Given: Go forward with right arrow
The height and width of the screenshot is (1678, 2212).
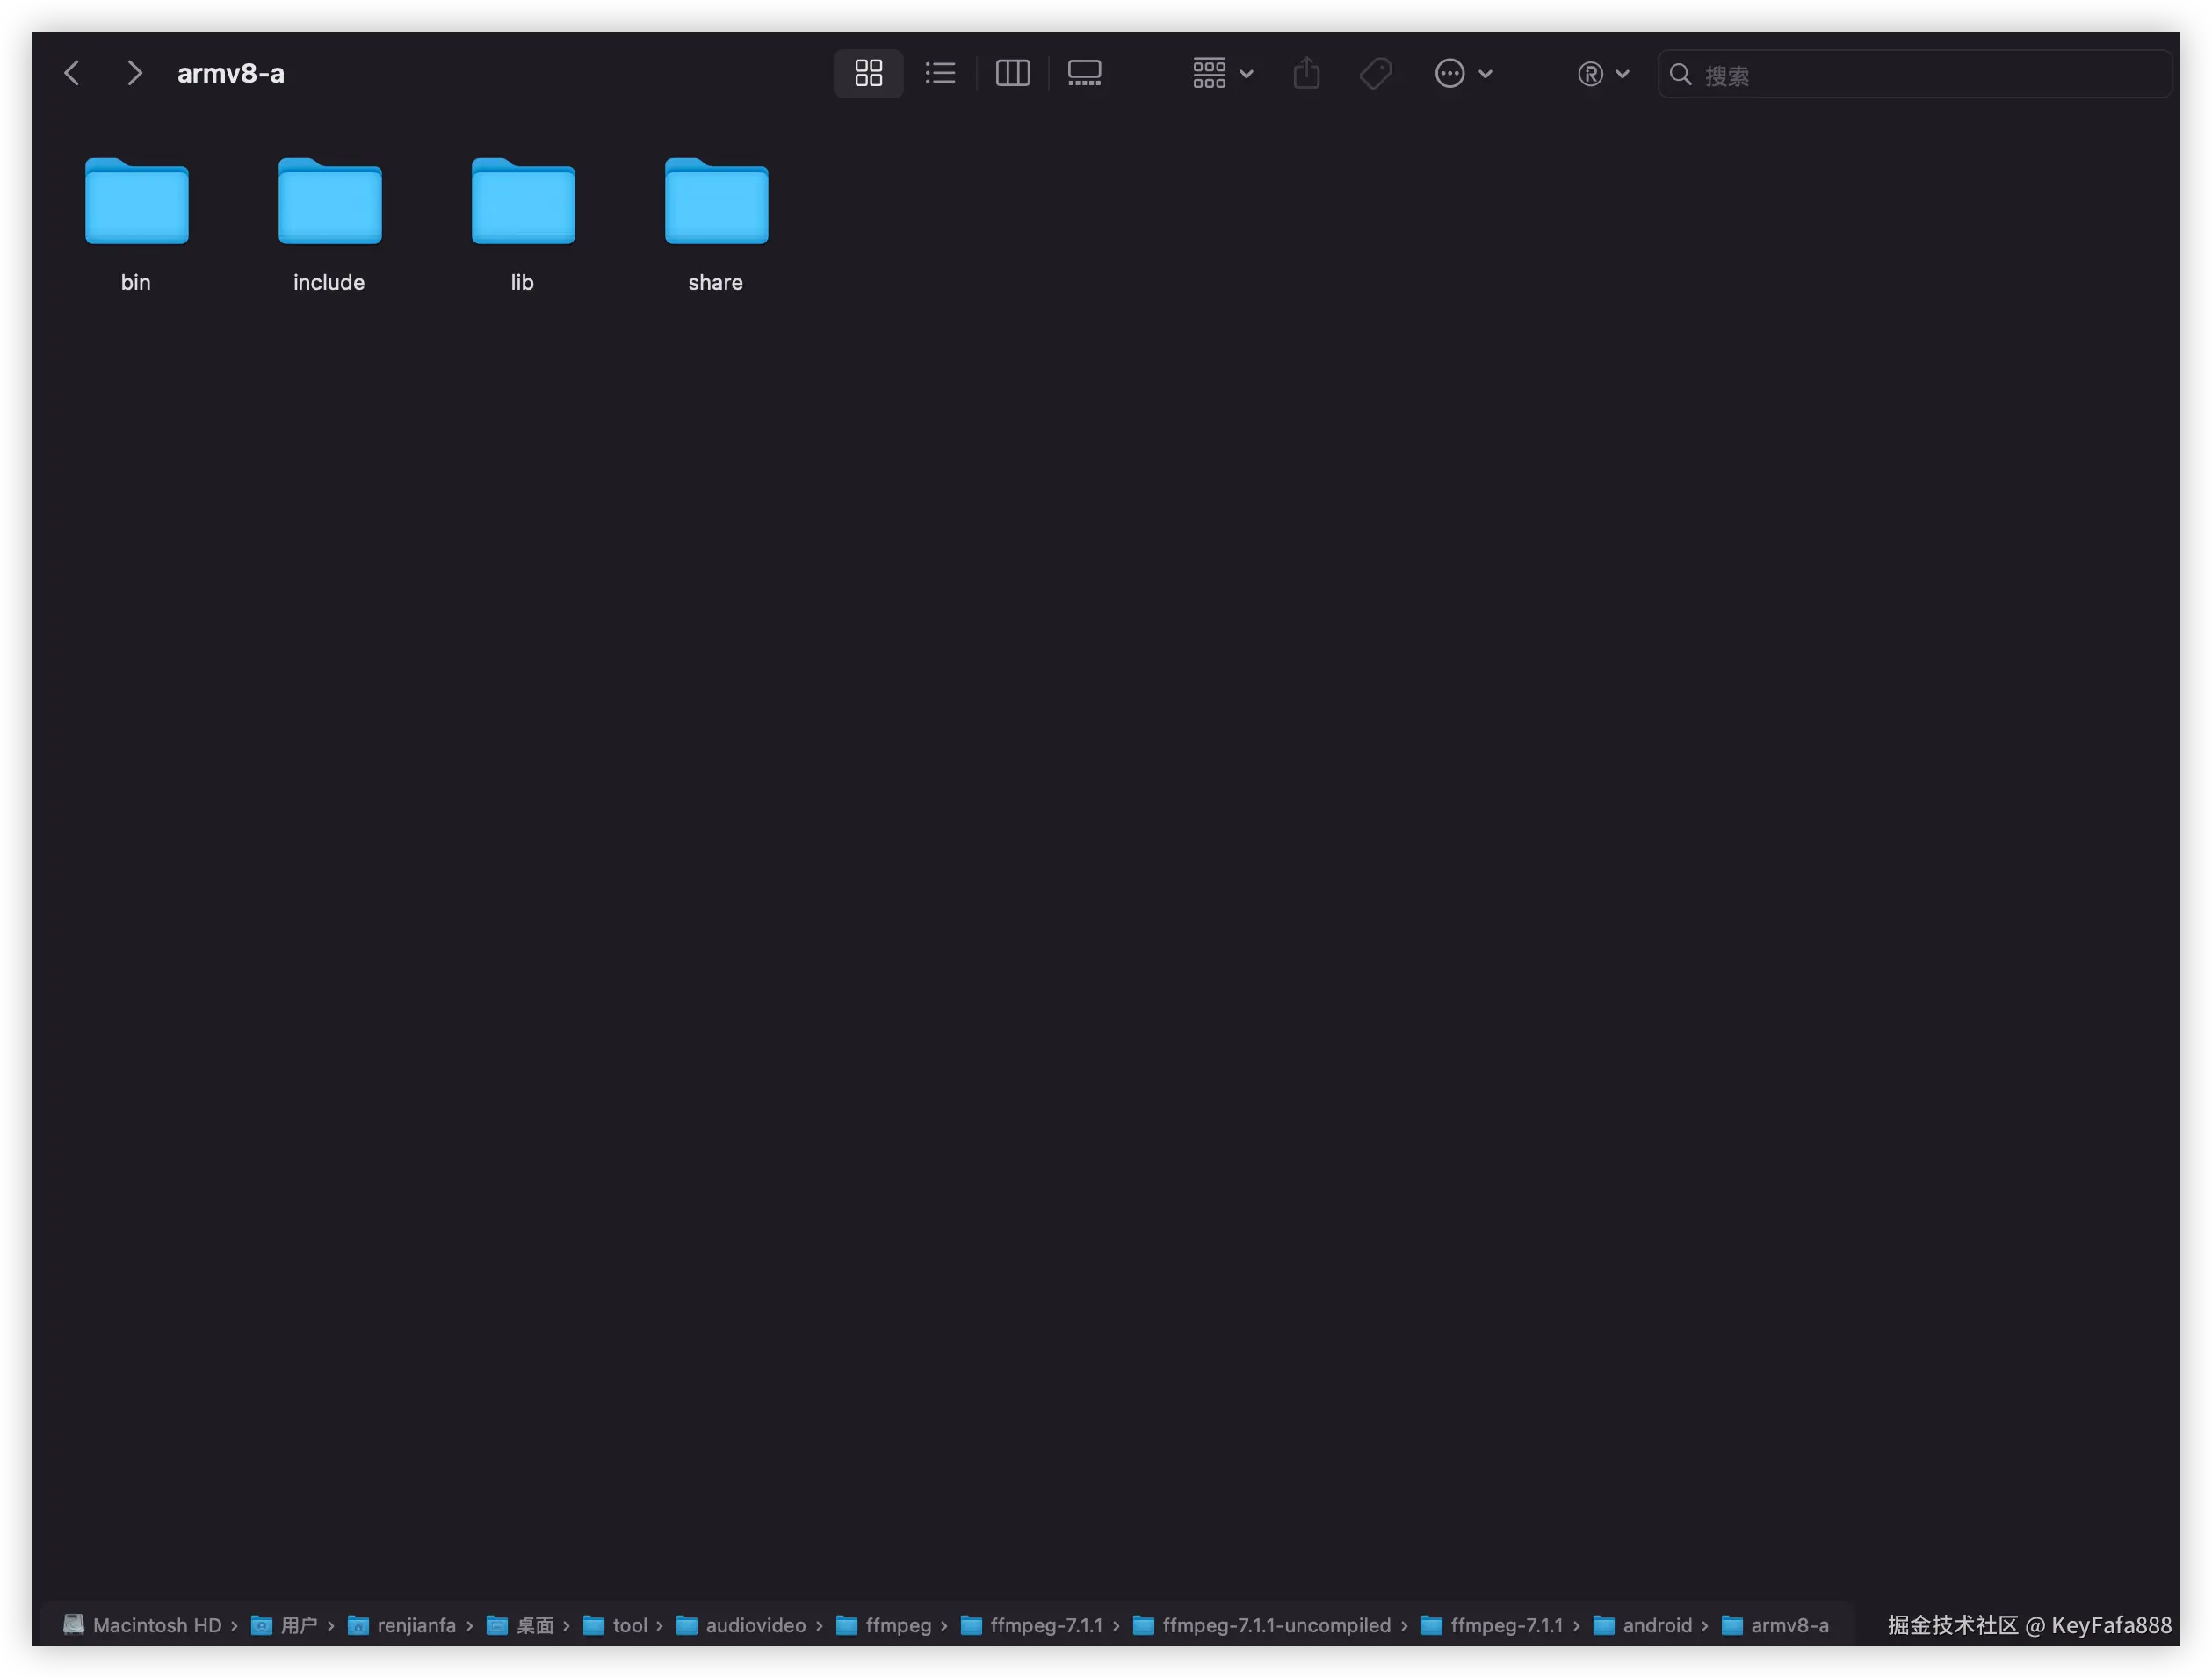Looking at the screenshot, I should [x=134, y=73].
